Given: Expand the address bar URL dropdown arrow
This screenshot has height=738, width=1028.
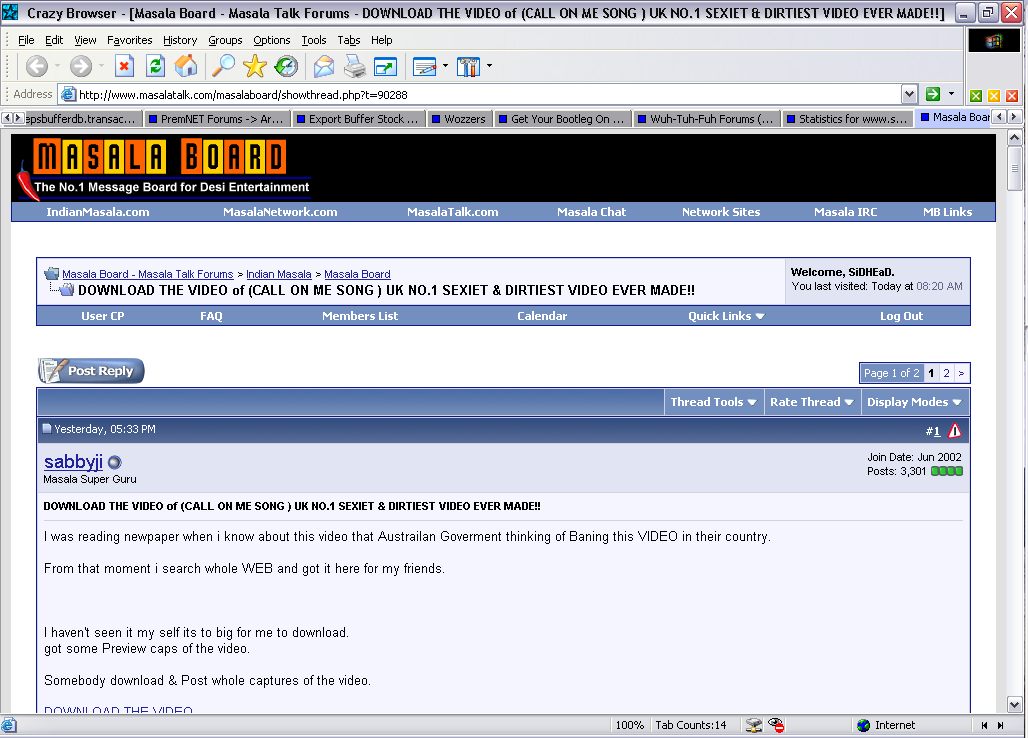Looking at the screenshot, I should [909, 94].
